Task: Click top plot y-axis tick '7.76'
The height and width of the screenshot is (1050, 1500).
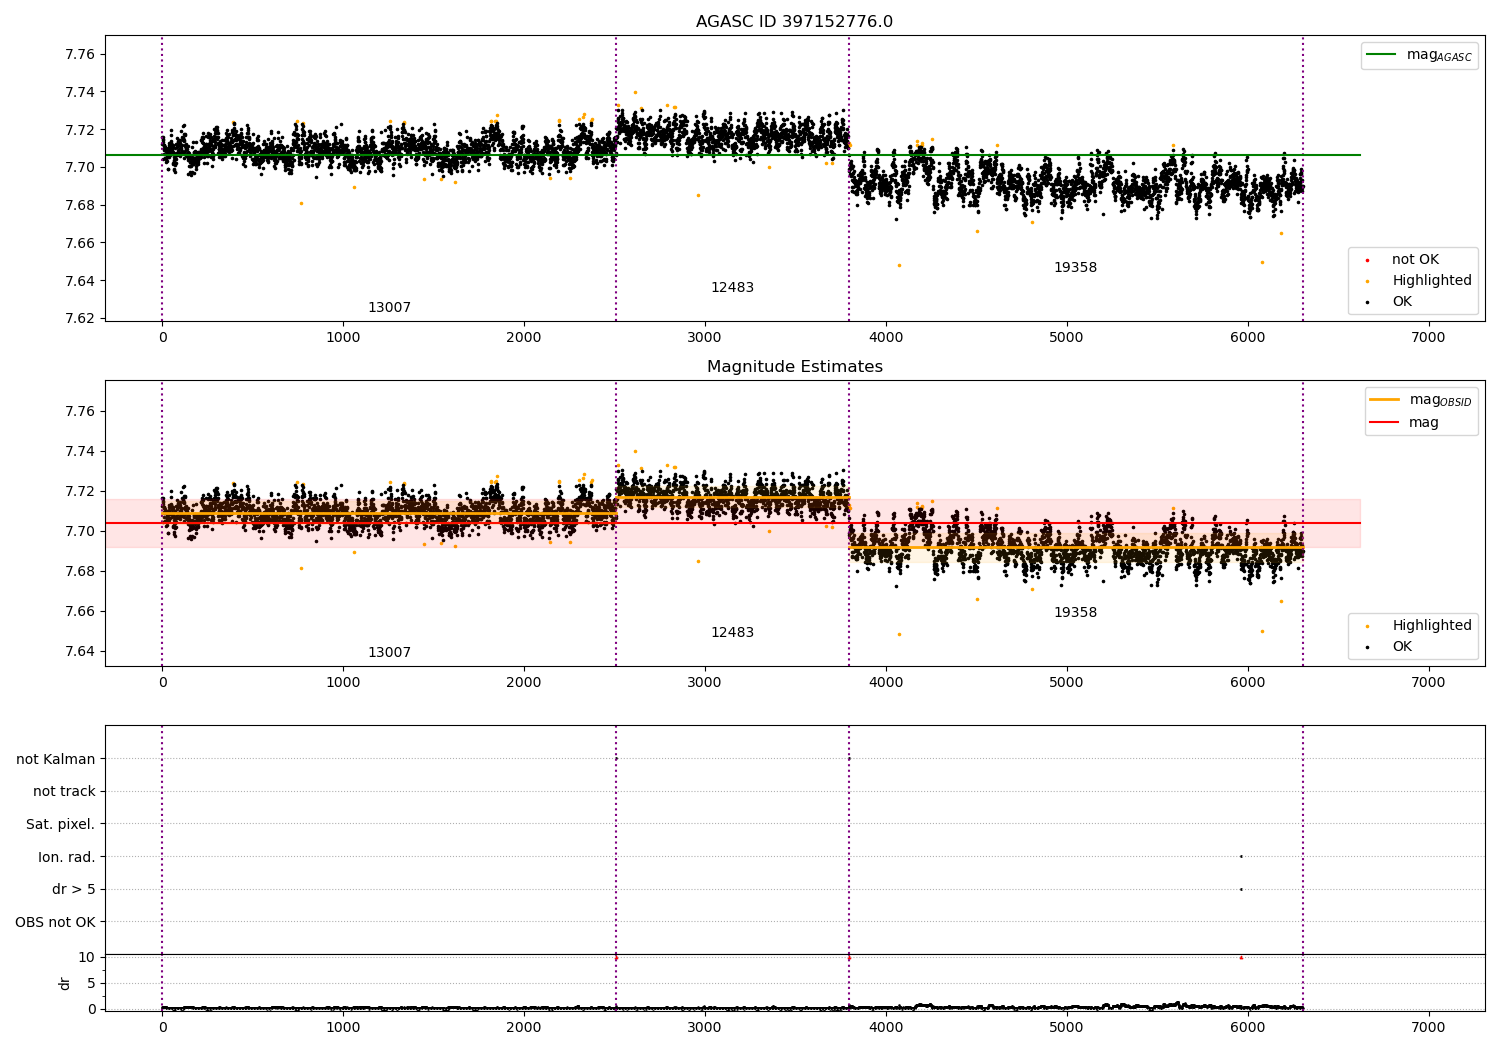Action: [x=80, y=54]
